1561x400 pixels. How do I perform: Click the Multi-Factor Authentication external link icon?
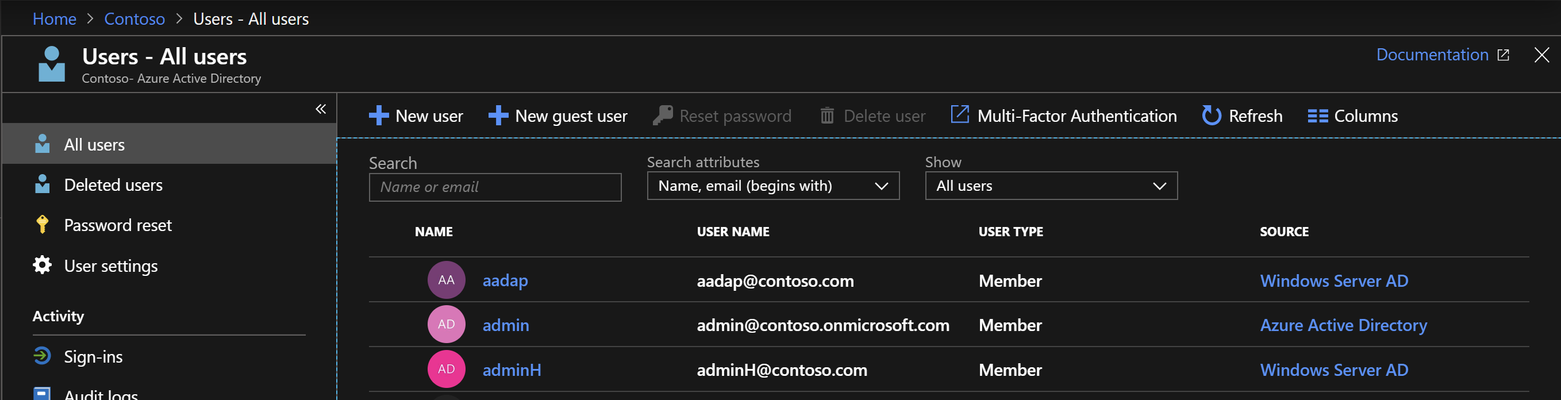(960, 115)
